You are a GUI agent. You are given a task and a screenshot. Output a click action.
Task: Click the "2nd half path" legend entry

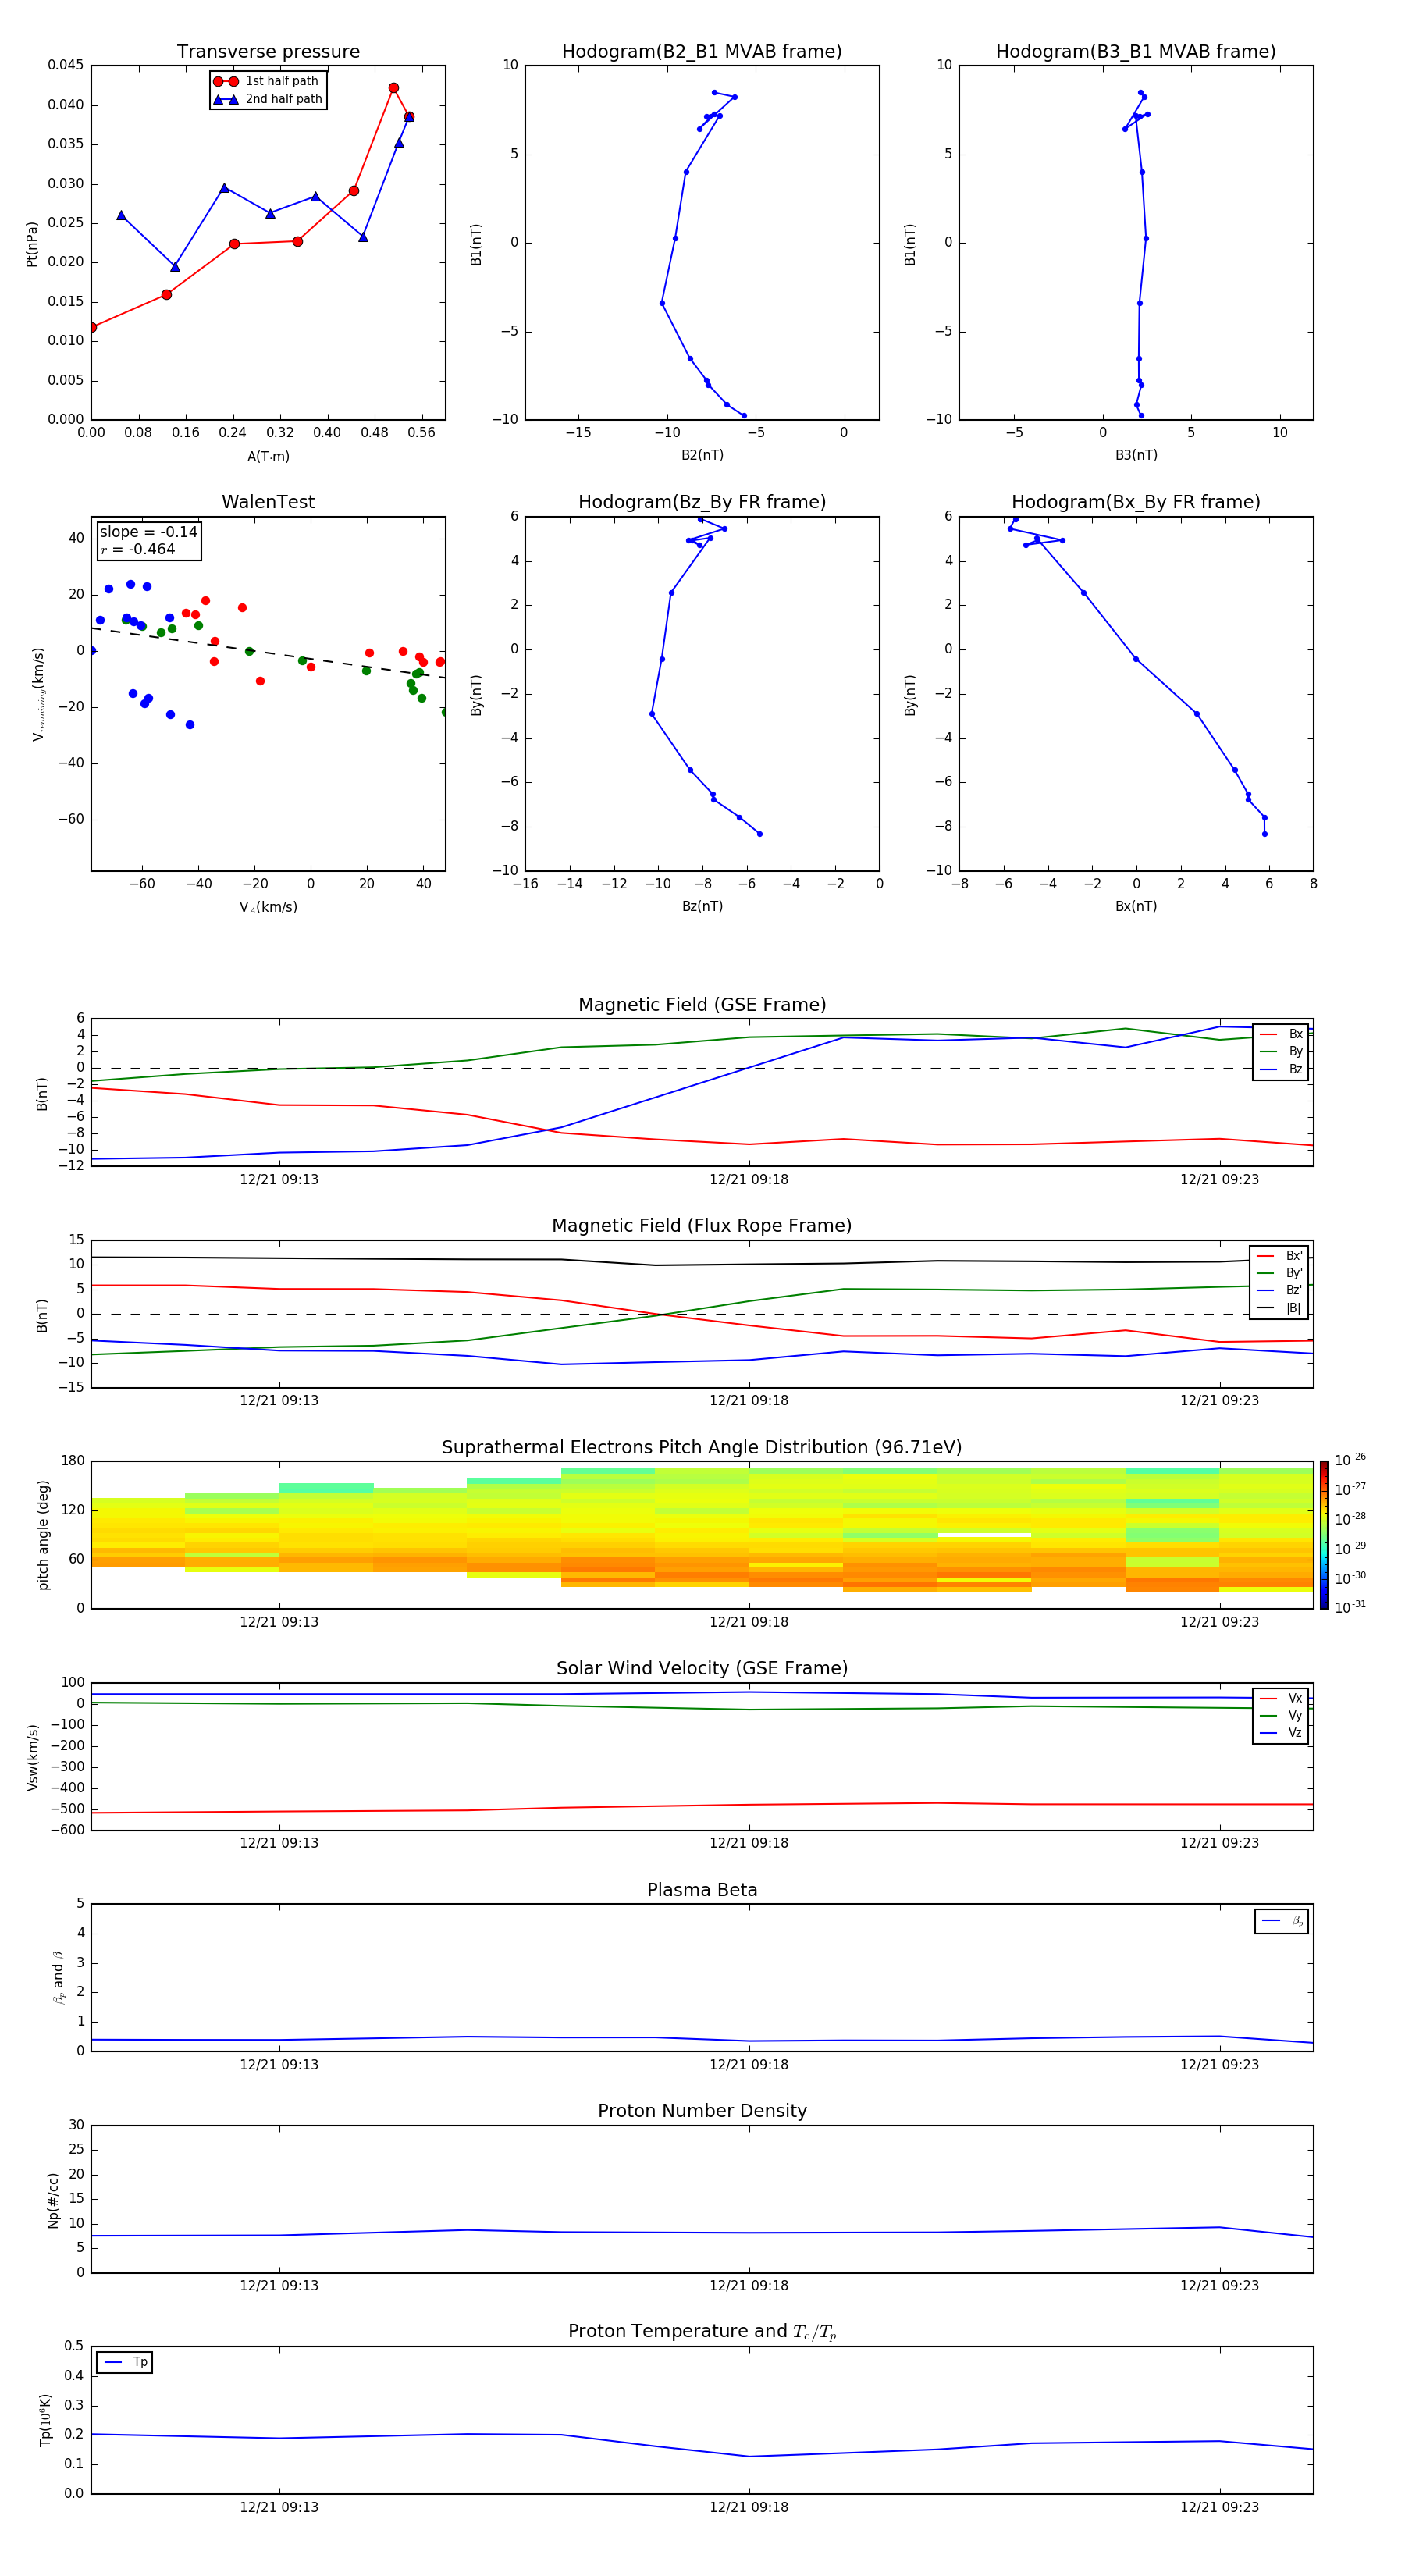coord(267,99)
